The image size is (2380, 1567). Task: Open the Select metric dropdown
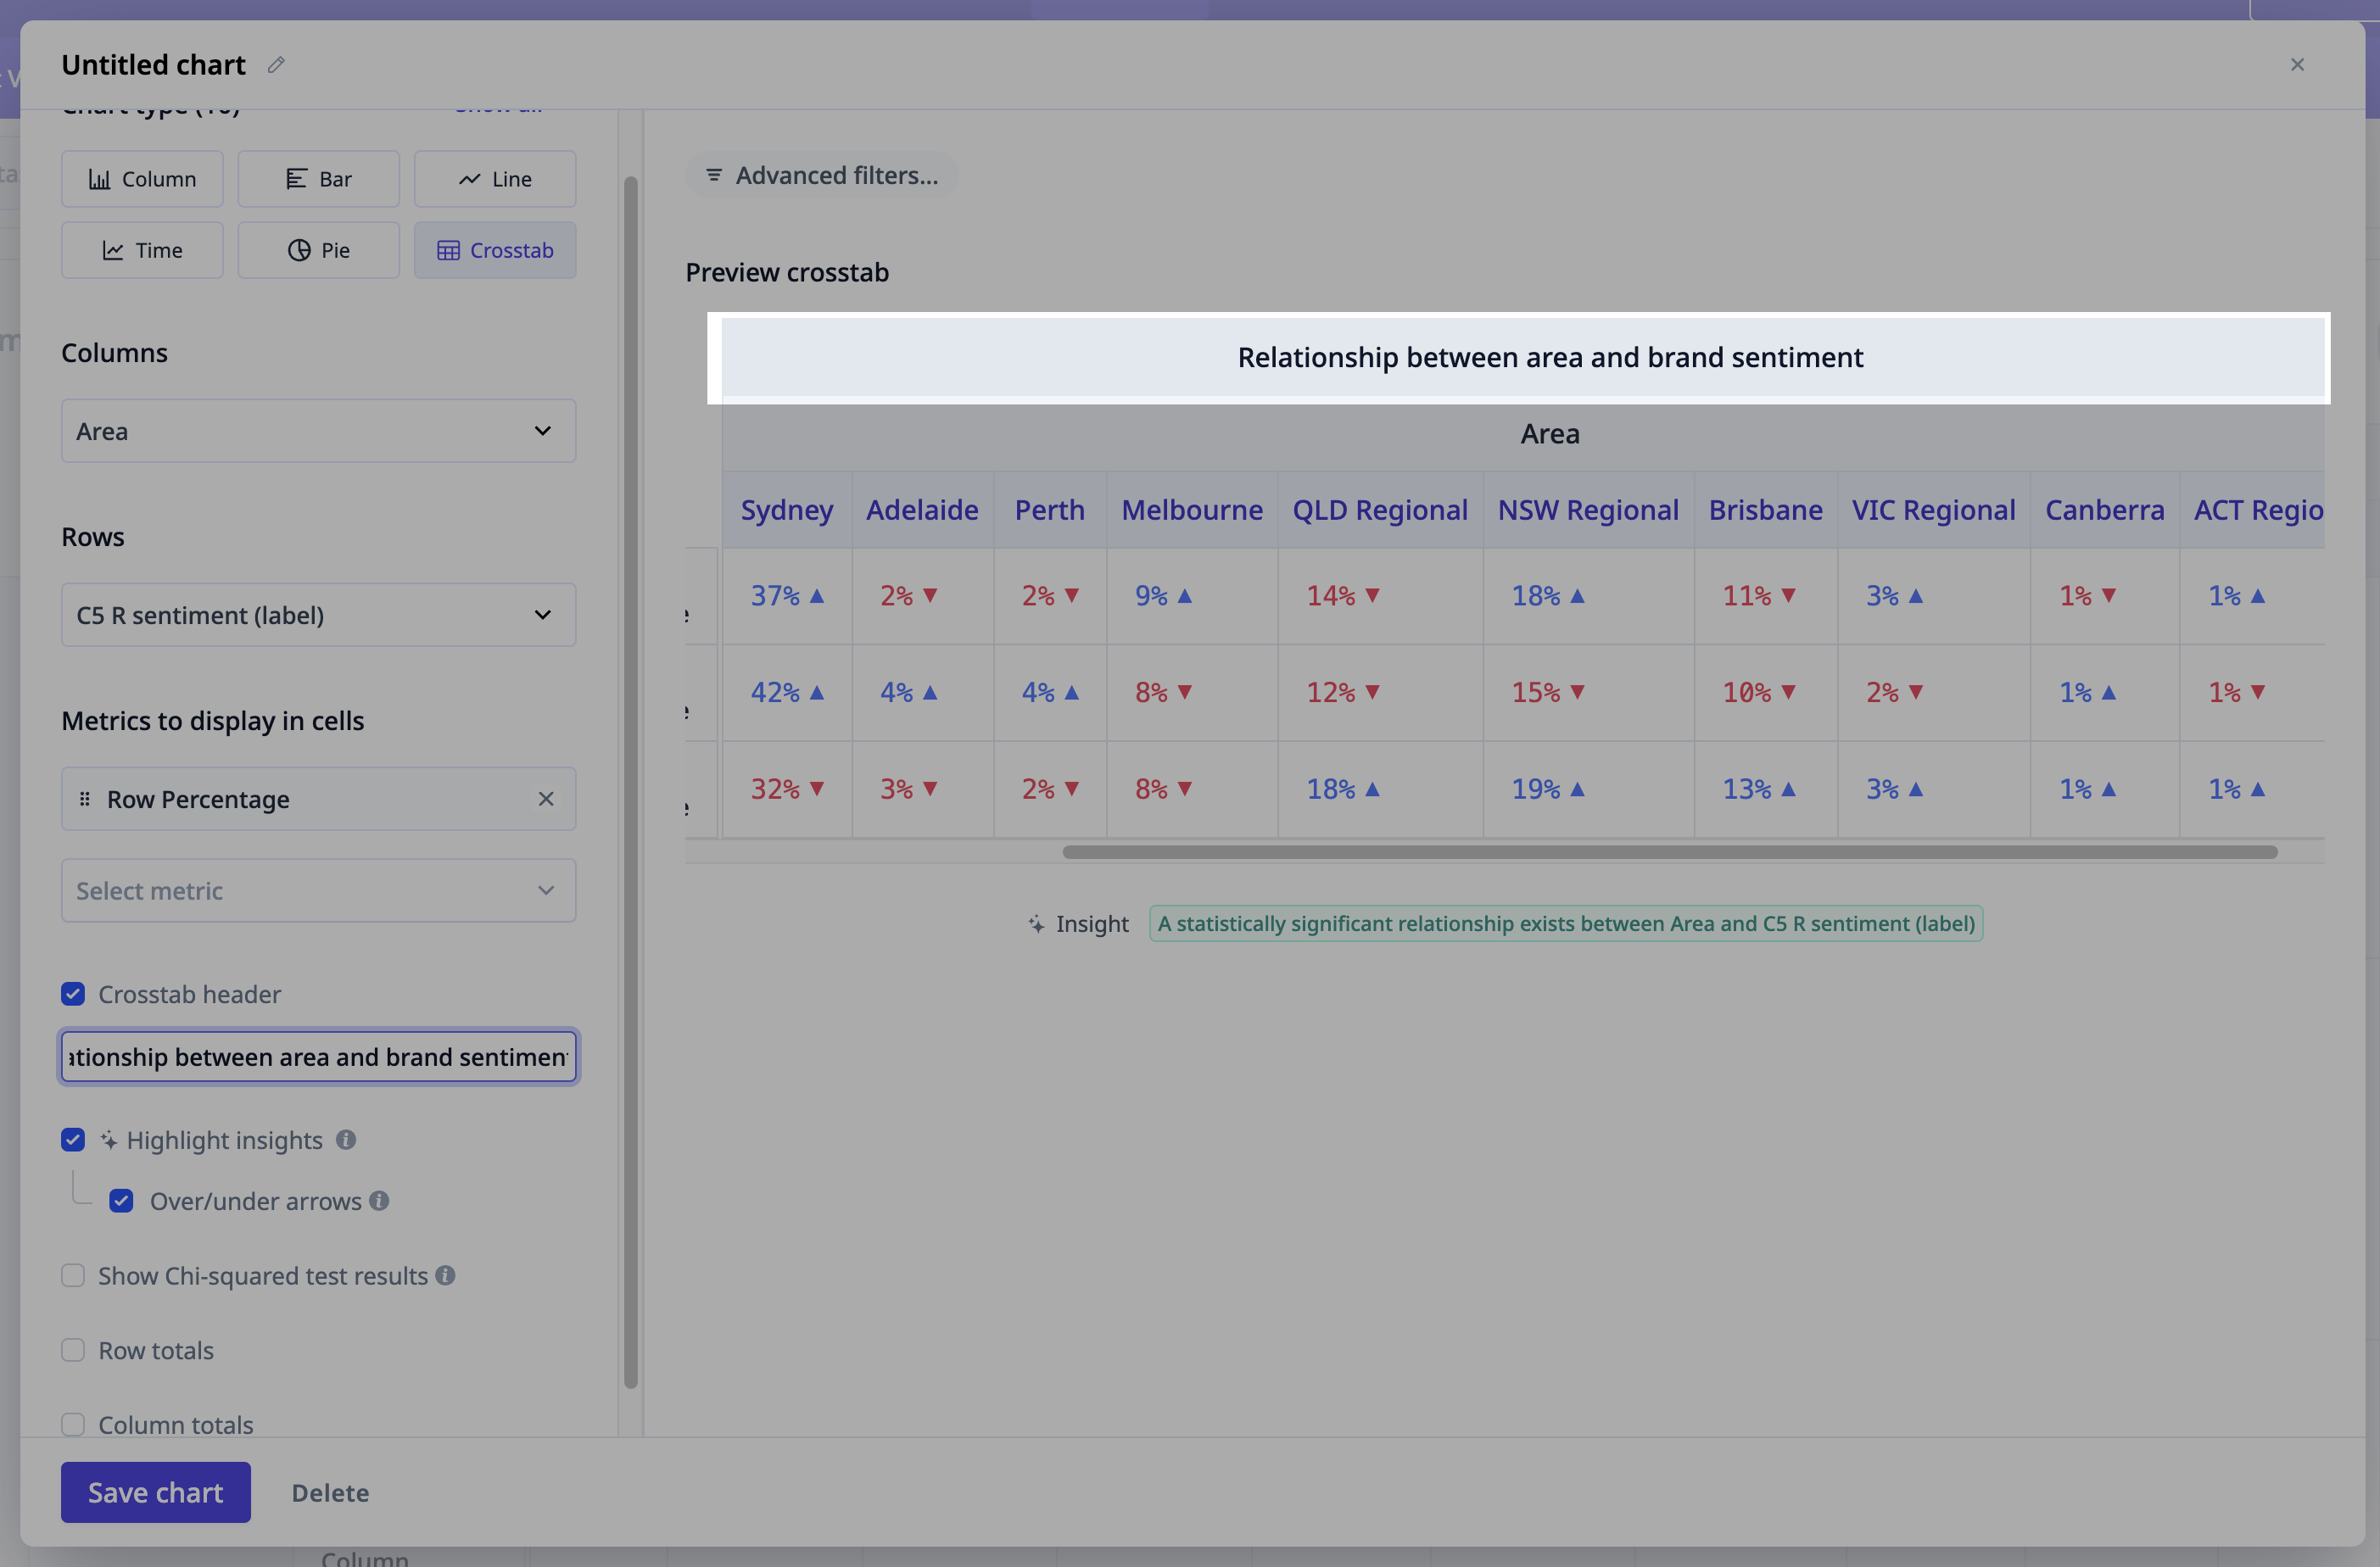(318, 890)
